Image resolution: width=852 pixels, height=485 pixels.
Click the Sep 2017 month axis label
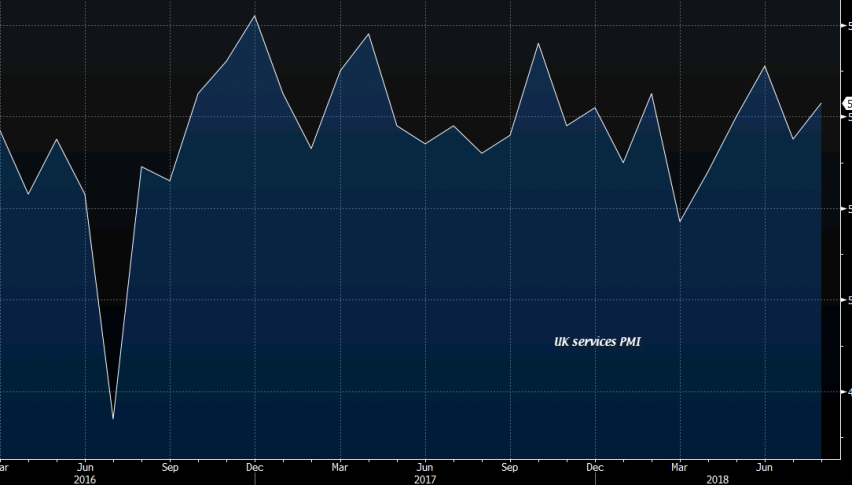(x=510, y=467)
